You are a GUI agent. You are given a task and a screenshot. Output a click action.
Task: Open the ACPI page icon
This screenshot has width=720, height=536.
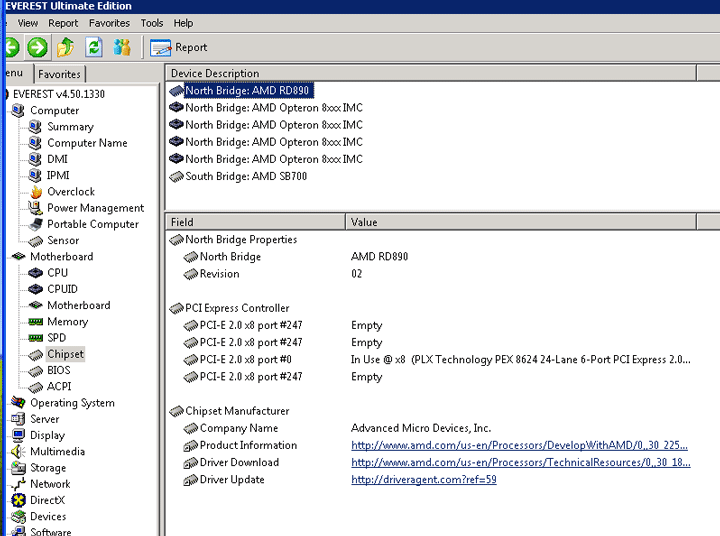point(35,387)
